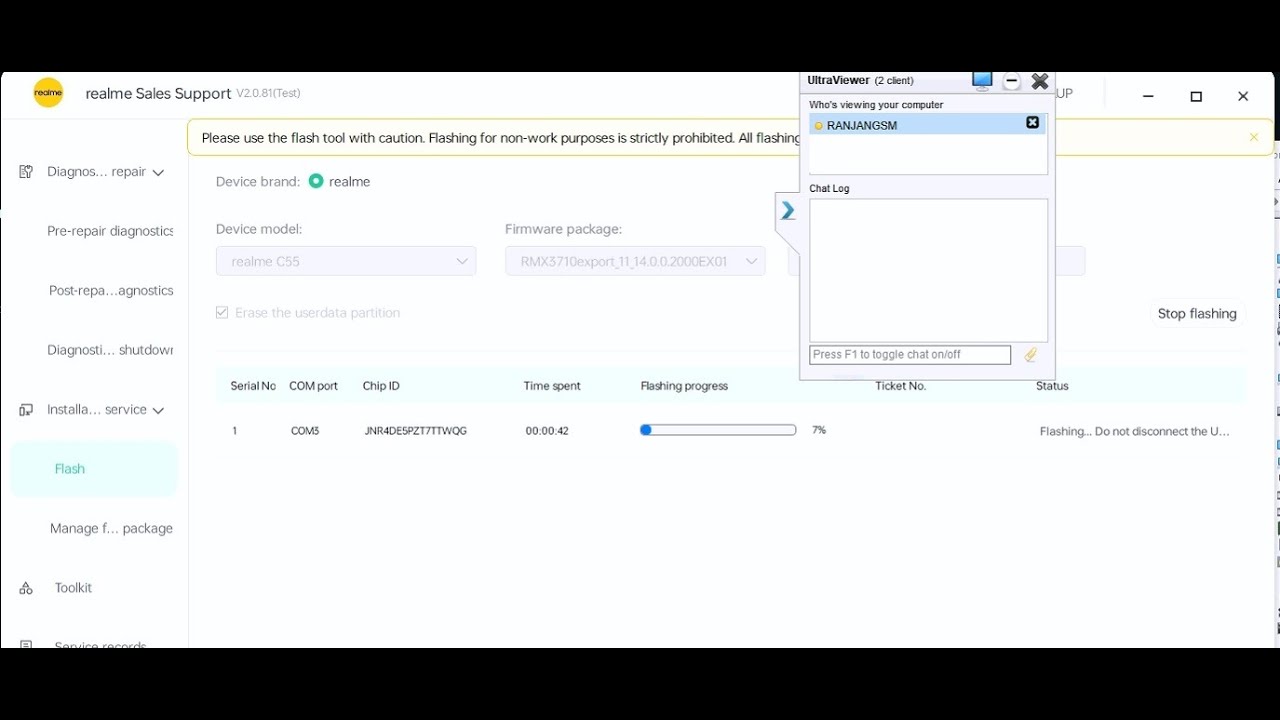Open the Toolkit icon in sidebar
1280x720 pixels.
[x=26, y=588]
